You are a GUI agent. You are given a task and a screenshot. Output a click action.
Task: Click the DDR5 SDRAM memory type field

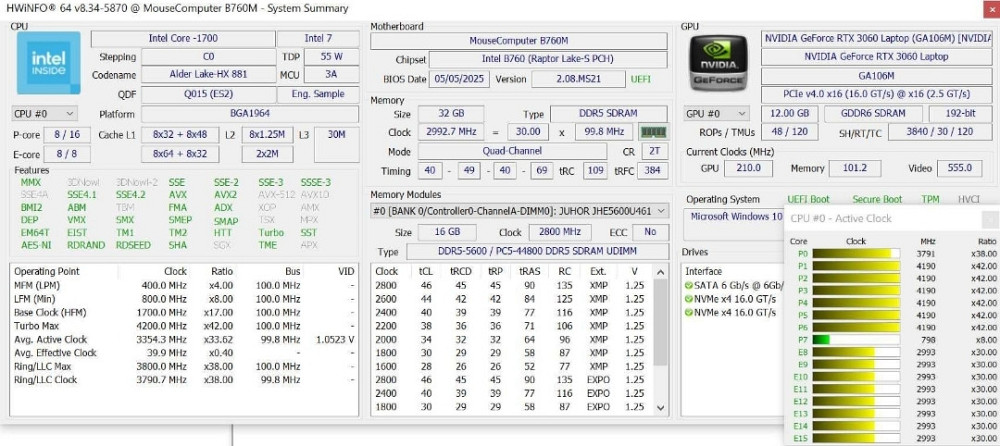pos(608,114)
